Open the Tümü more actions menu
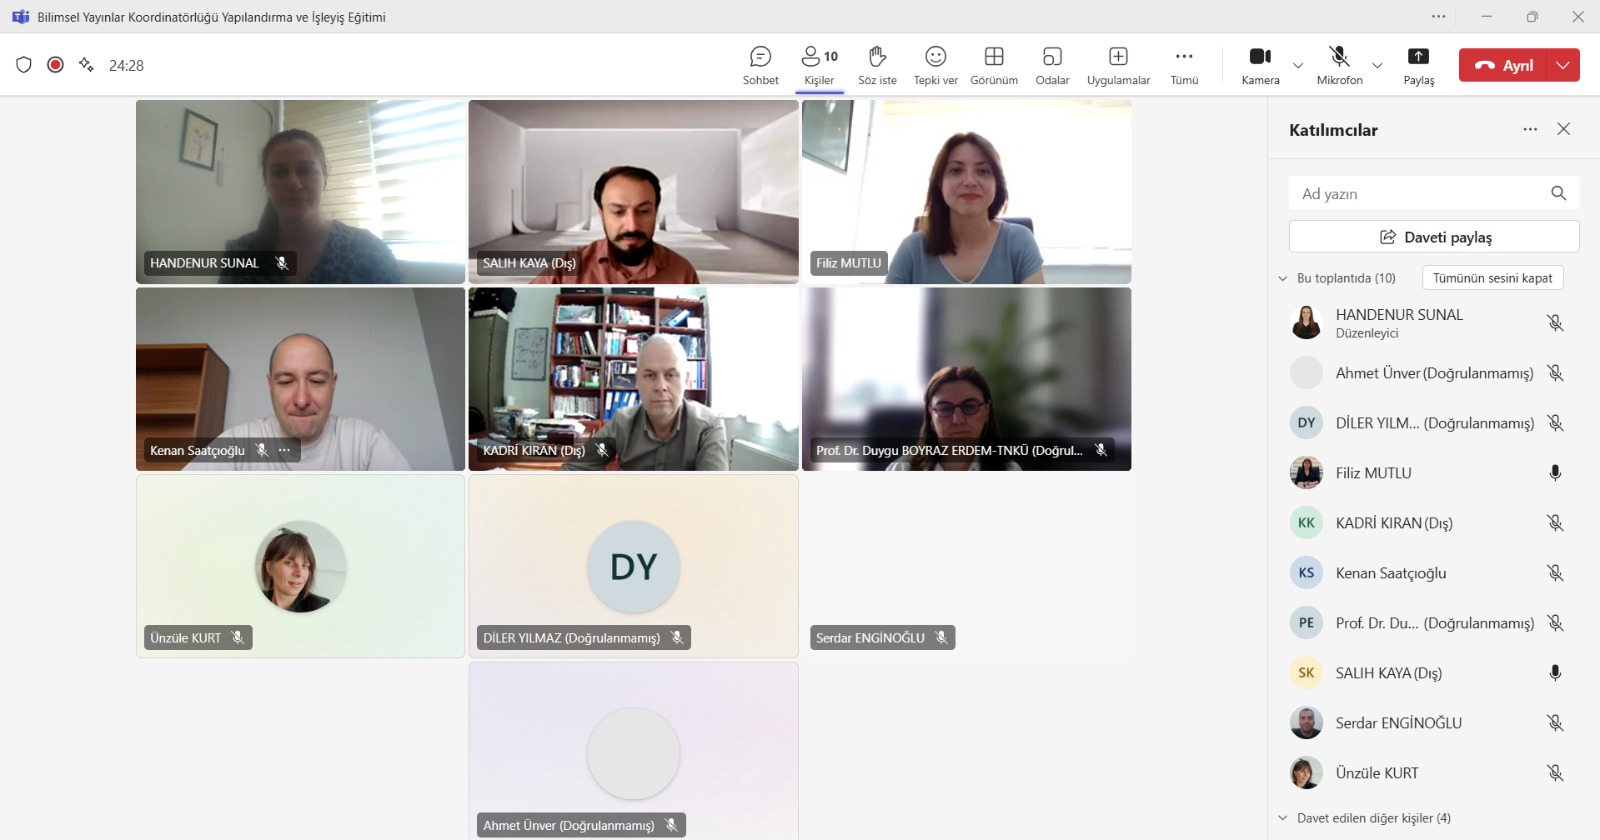 pyautogui.click(x=1184, y=65)
